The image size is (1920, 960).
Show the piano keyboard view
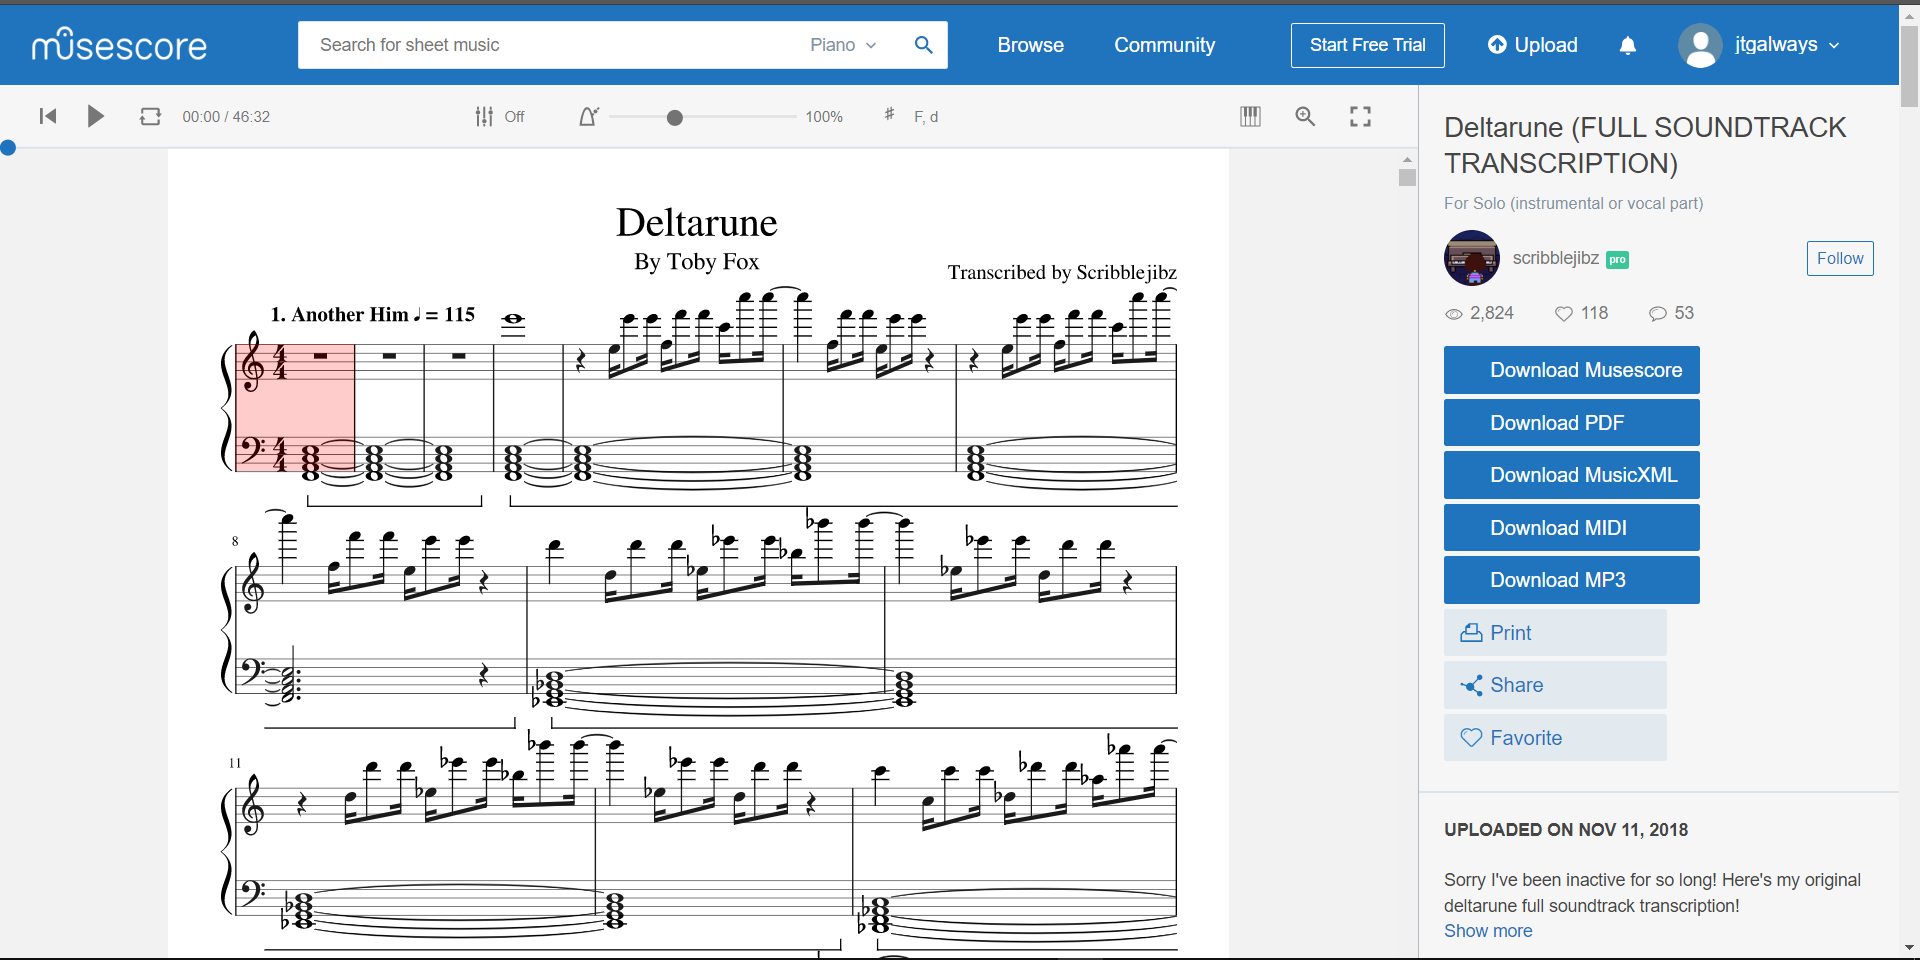point(1250,116)
